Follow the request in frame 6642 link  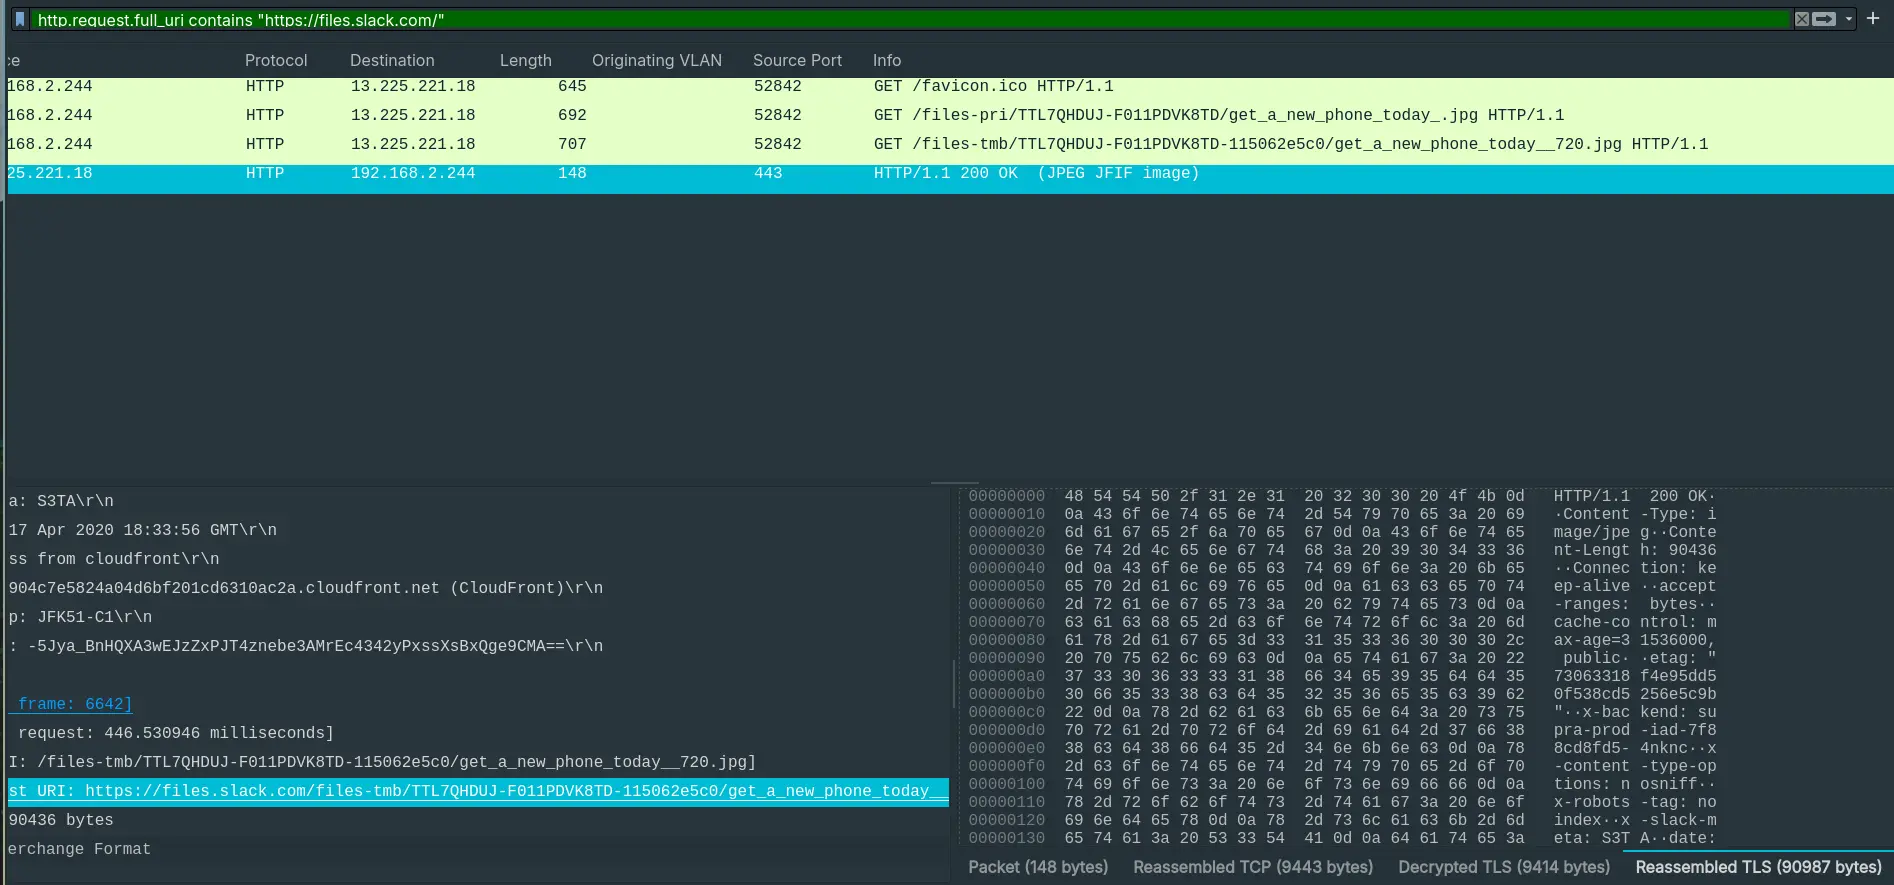tap(74, 704)
